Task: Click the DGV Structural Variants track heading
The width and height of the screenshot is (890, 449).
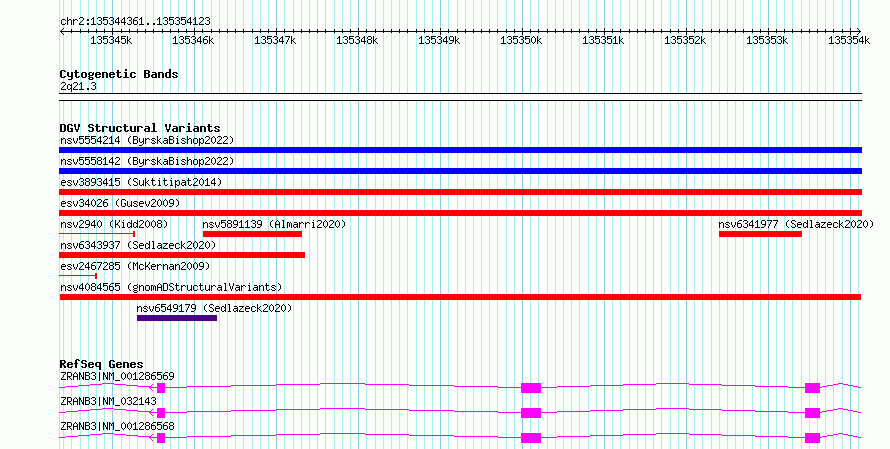Action: (x=140, y=128)
